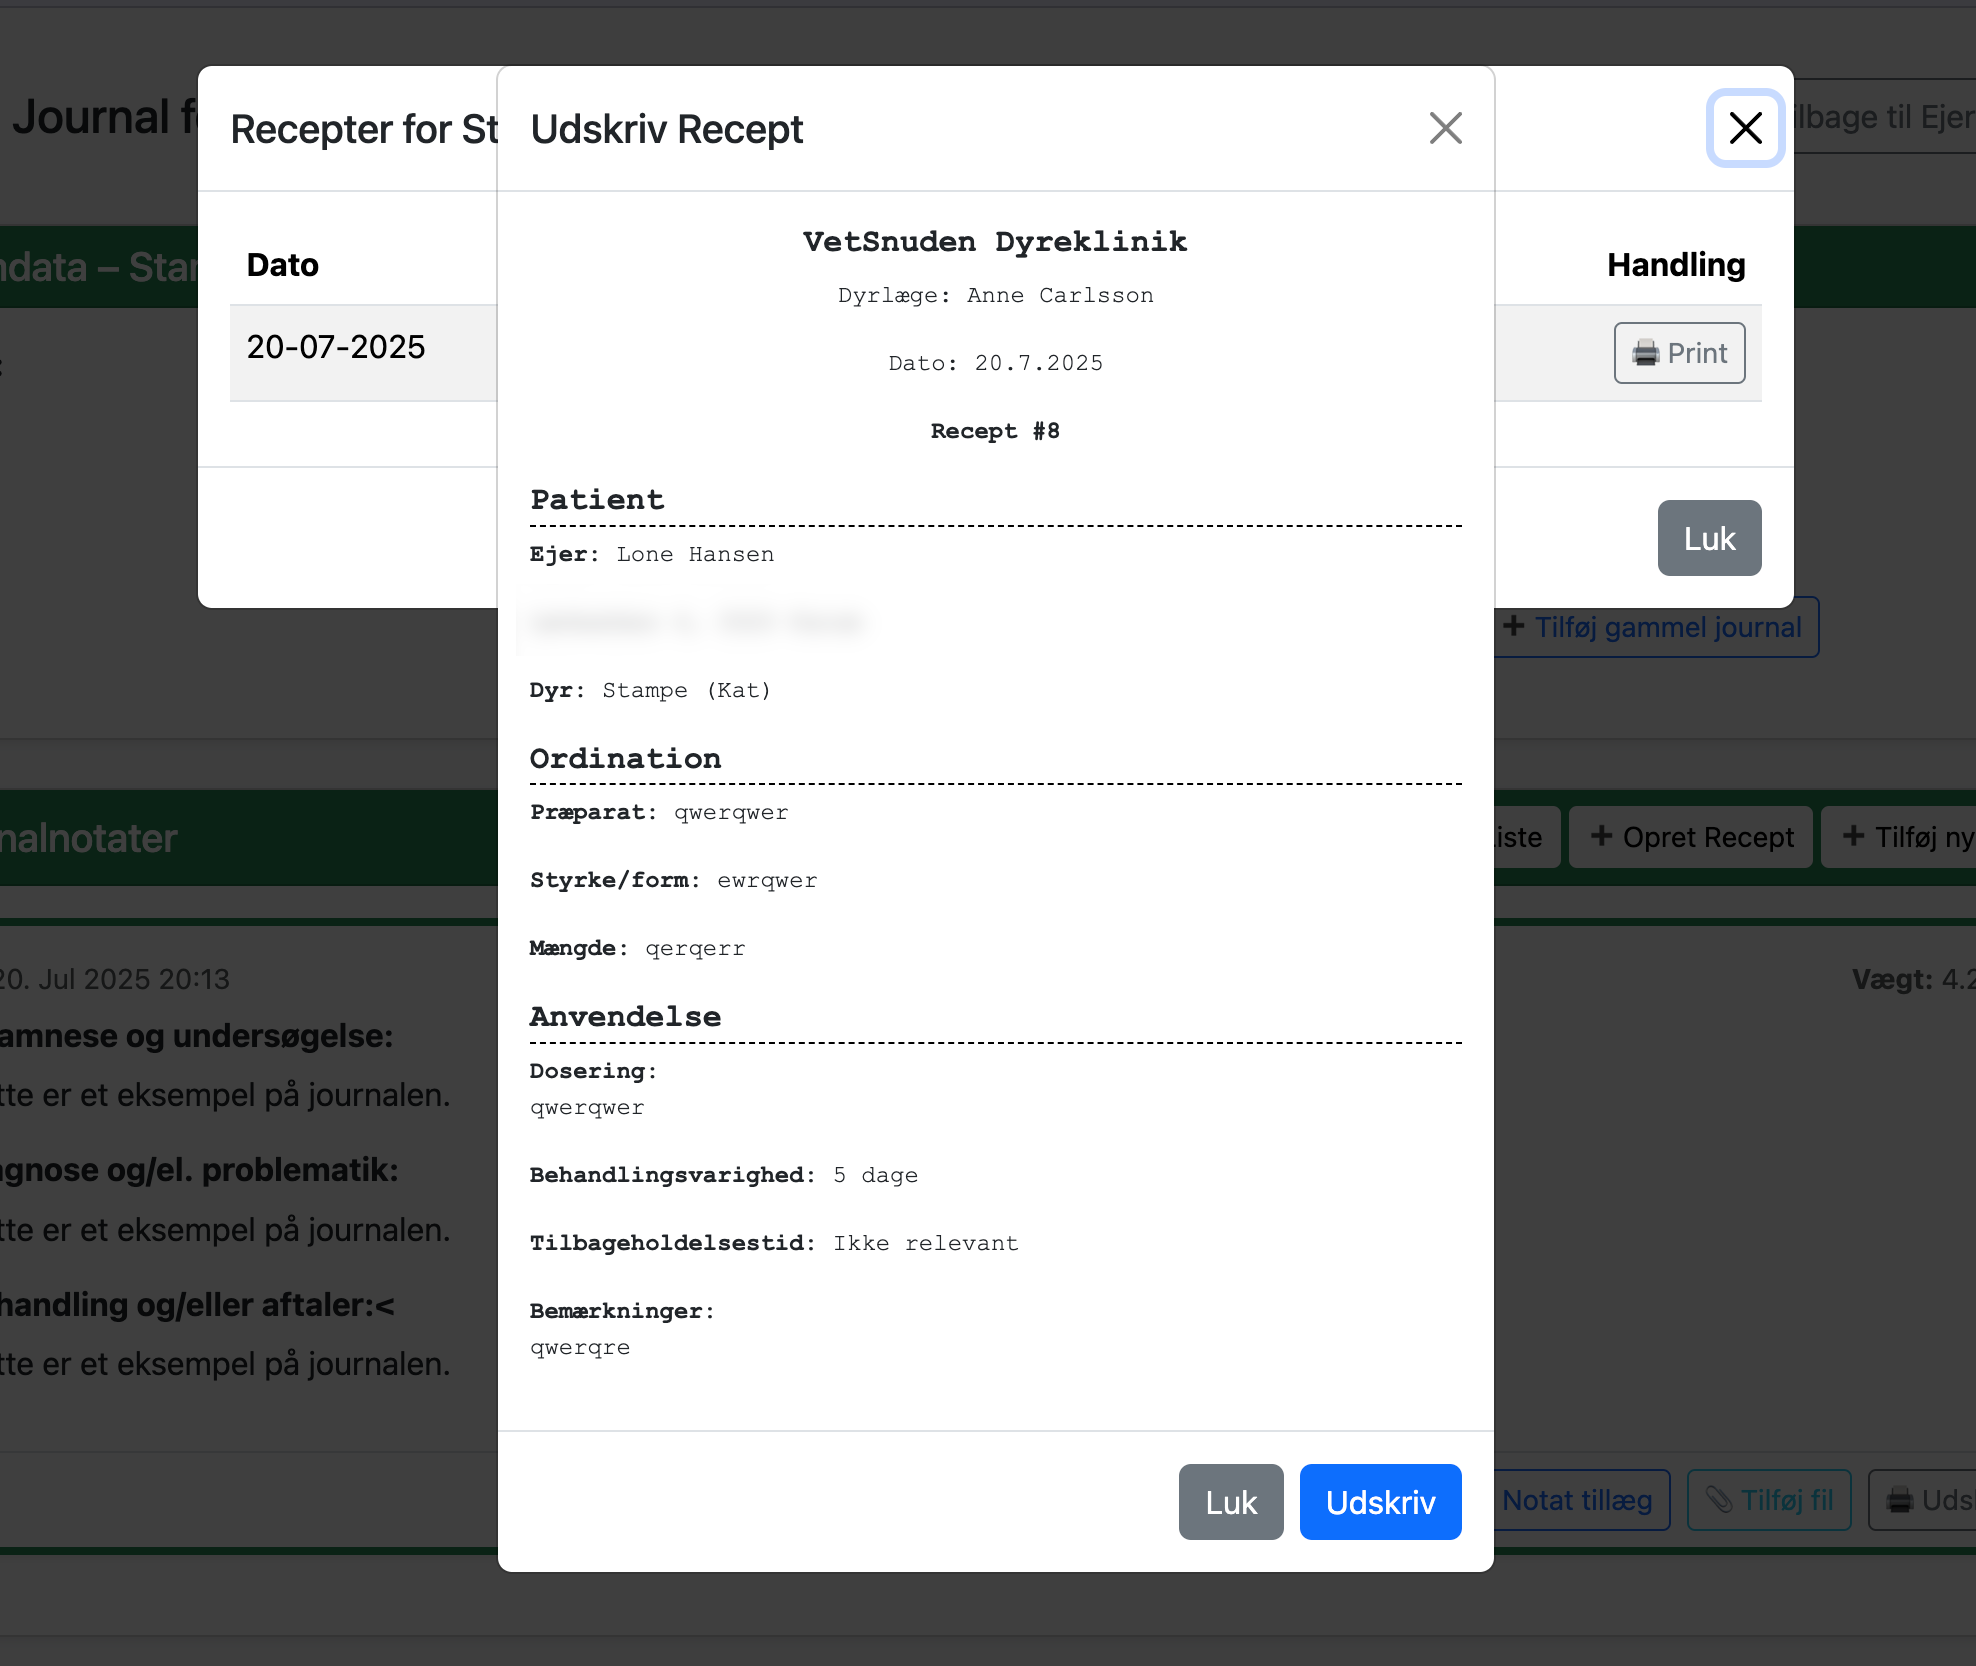1976x1666 pixels.
Task: Click the Tilføj gammel journal link
Action: click(1655, 627)
